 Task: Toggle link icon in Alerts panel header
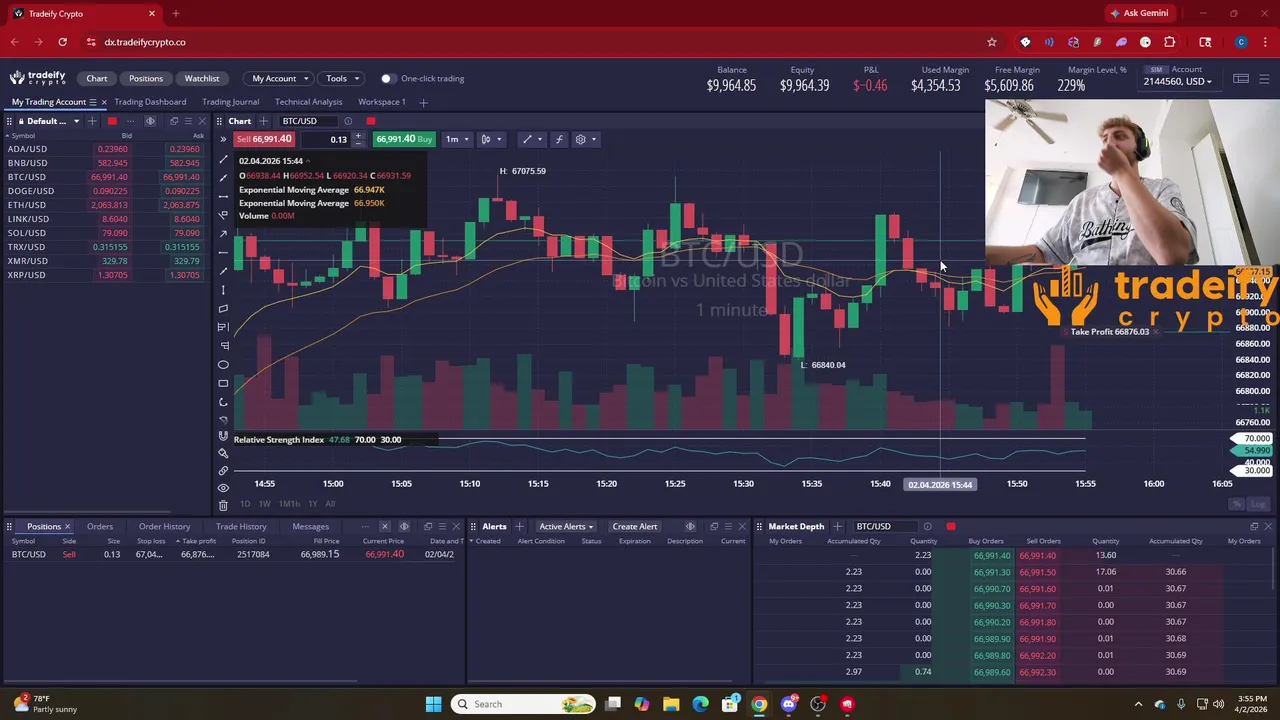click(690, 526)
